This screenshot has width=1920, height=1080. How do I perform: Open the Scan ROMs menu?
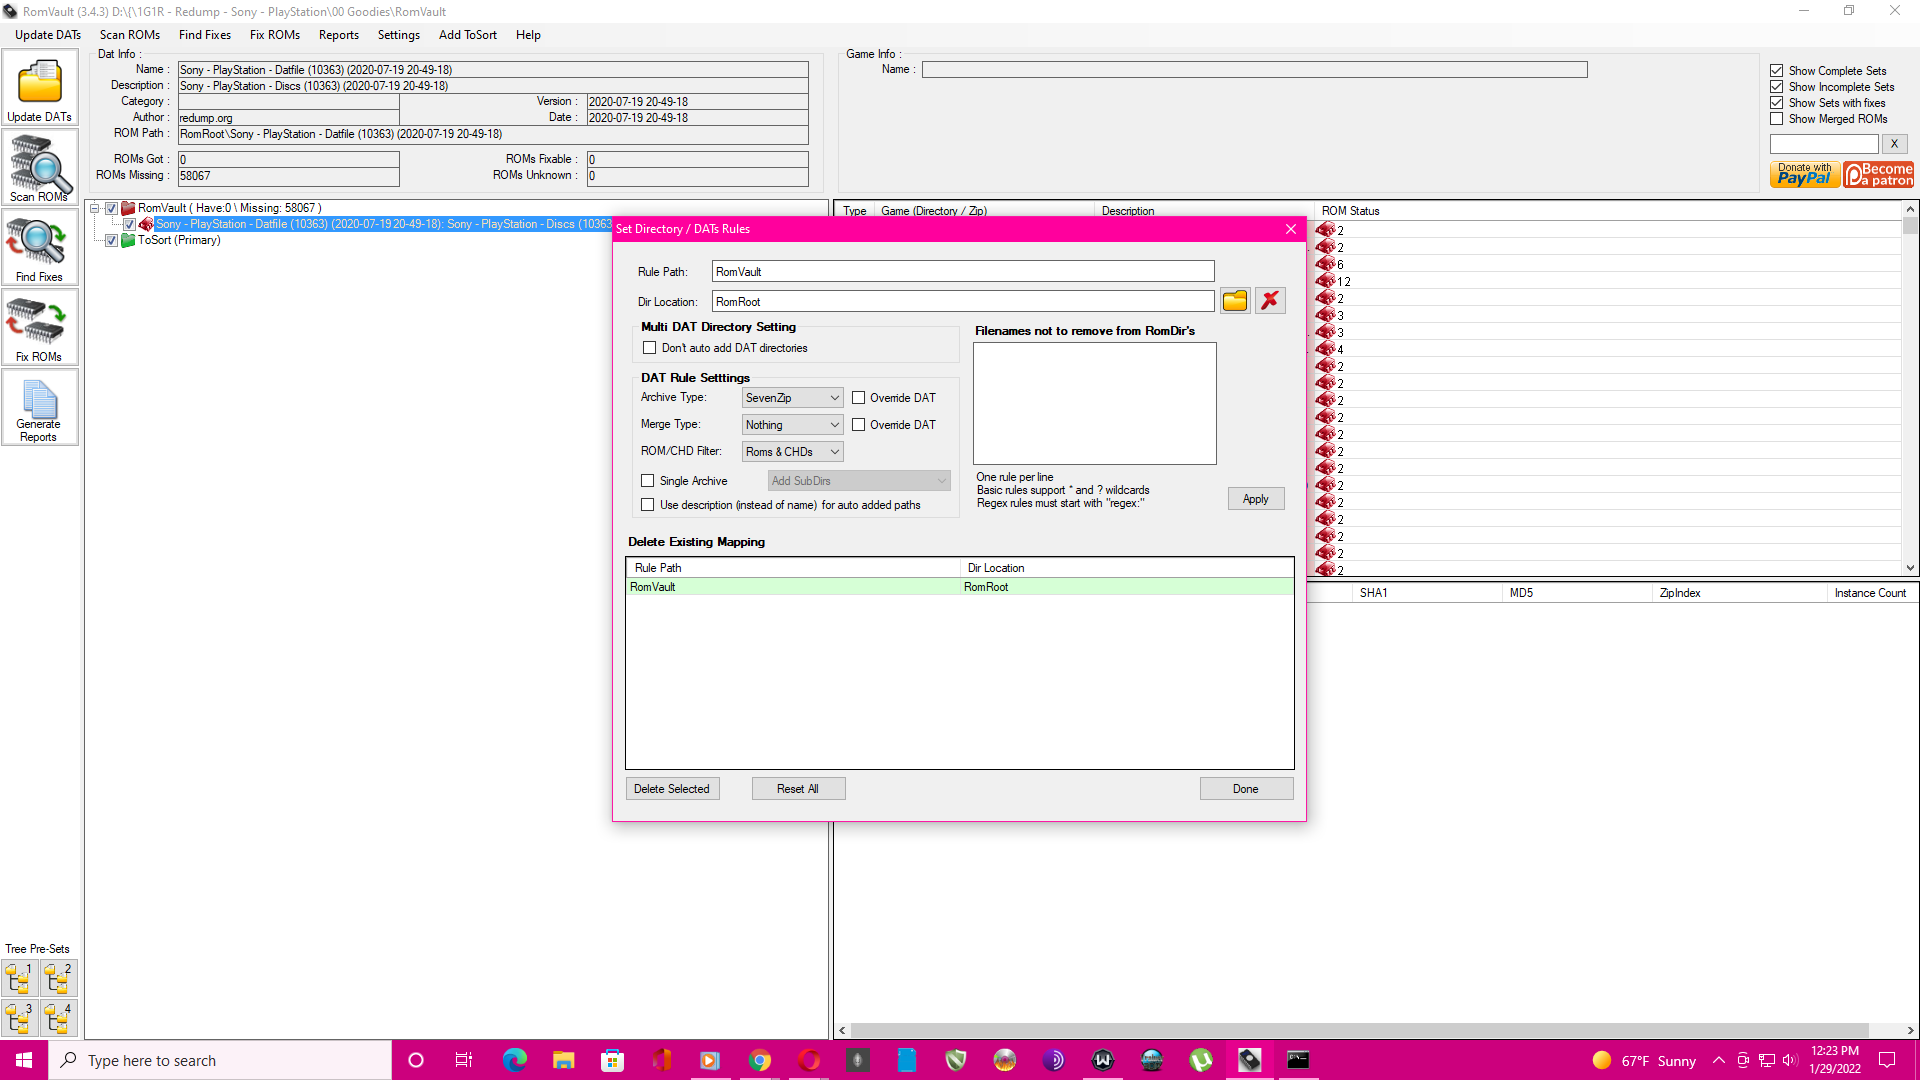pos(130,35)
